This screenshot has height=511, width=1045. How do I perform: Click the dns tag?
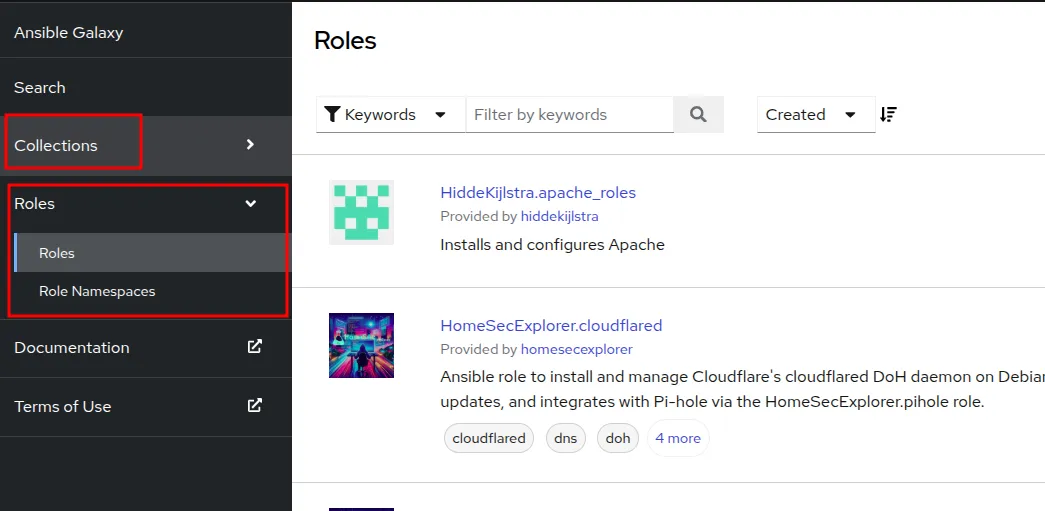click(x=566, y=438)
